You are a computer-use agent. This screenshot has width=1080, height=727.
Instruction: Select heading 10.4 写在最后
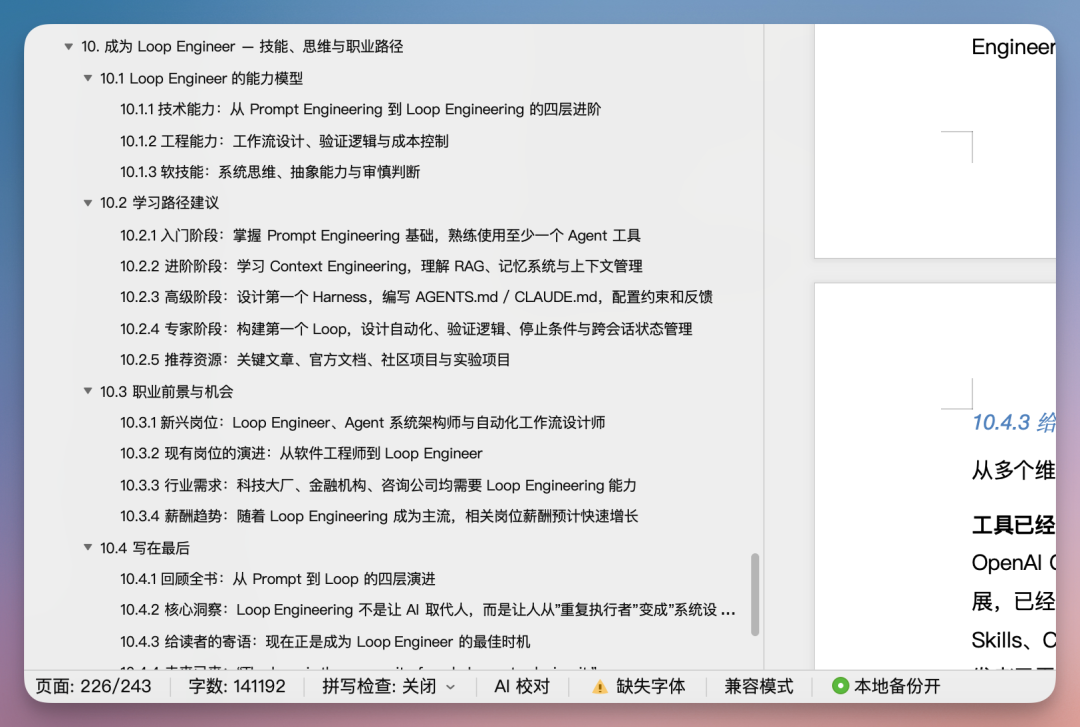point(145,548)
